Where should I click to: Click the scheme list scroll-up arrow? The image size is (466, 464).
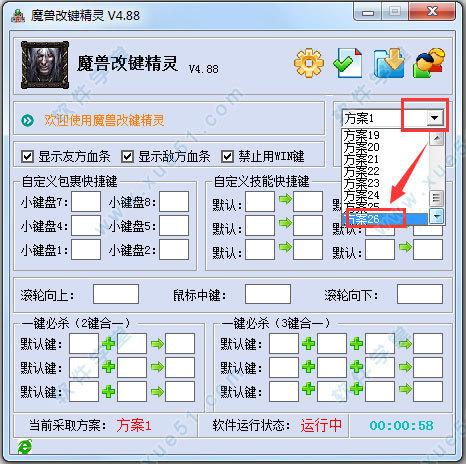(x=437, y=138)
